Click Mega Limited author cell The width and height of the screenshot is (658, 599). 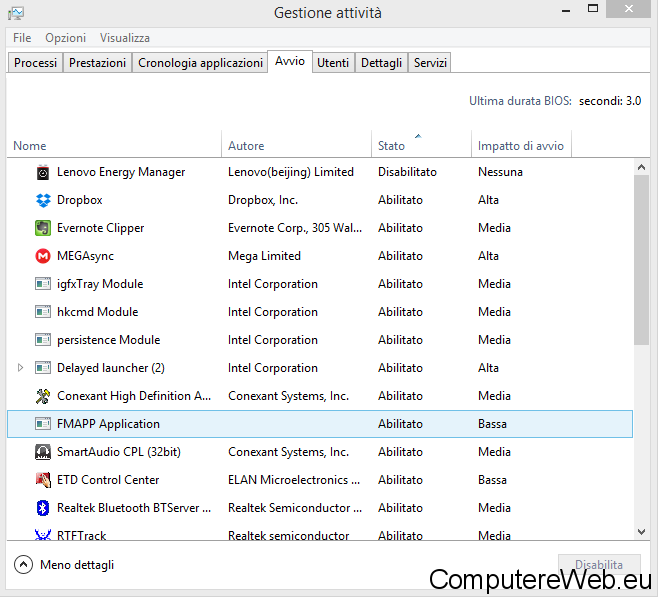coord(264,256)
